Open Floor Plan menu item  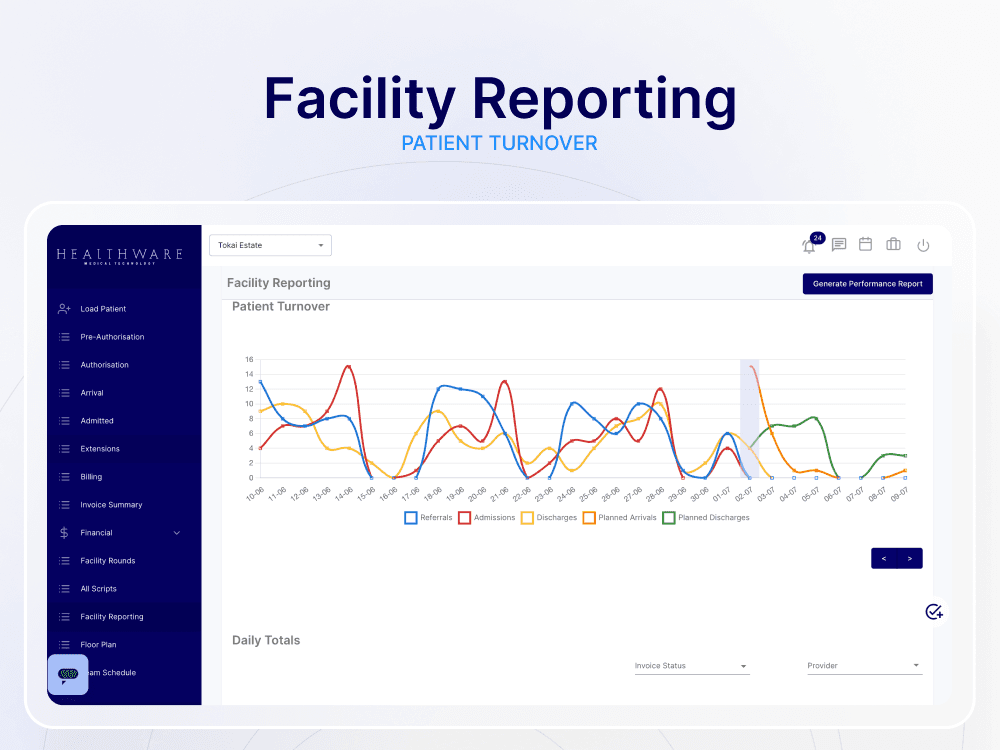tap(98, 645)
